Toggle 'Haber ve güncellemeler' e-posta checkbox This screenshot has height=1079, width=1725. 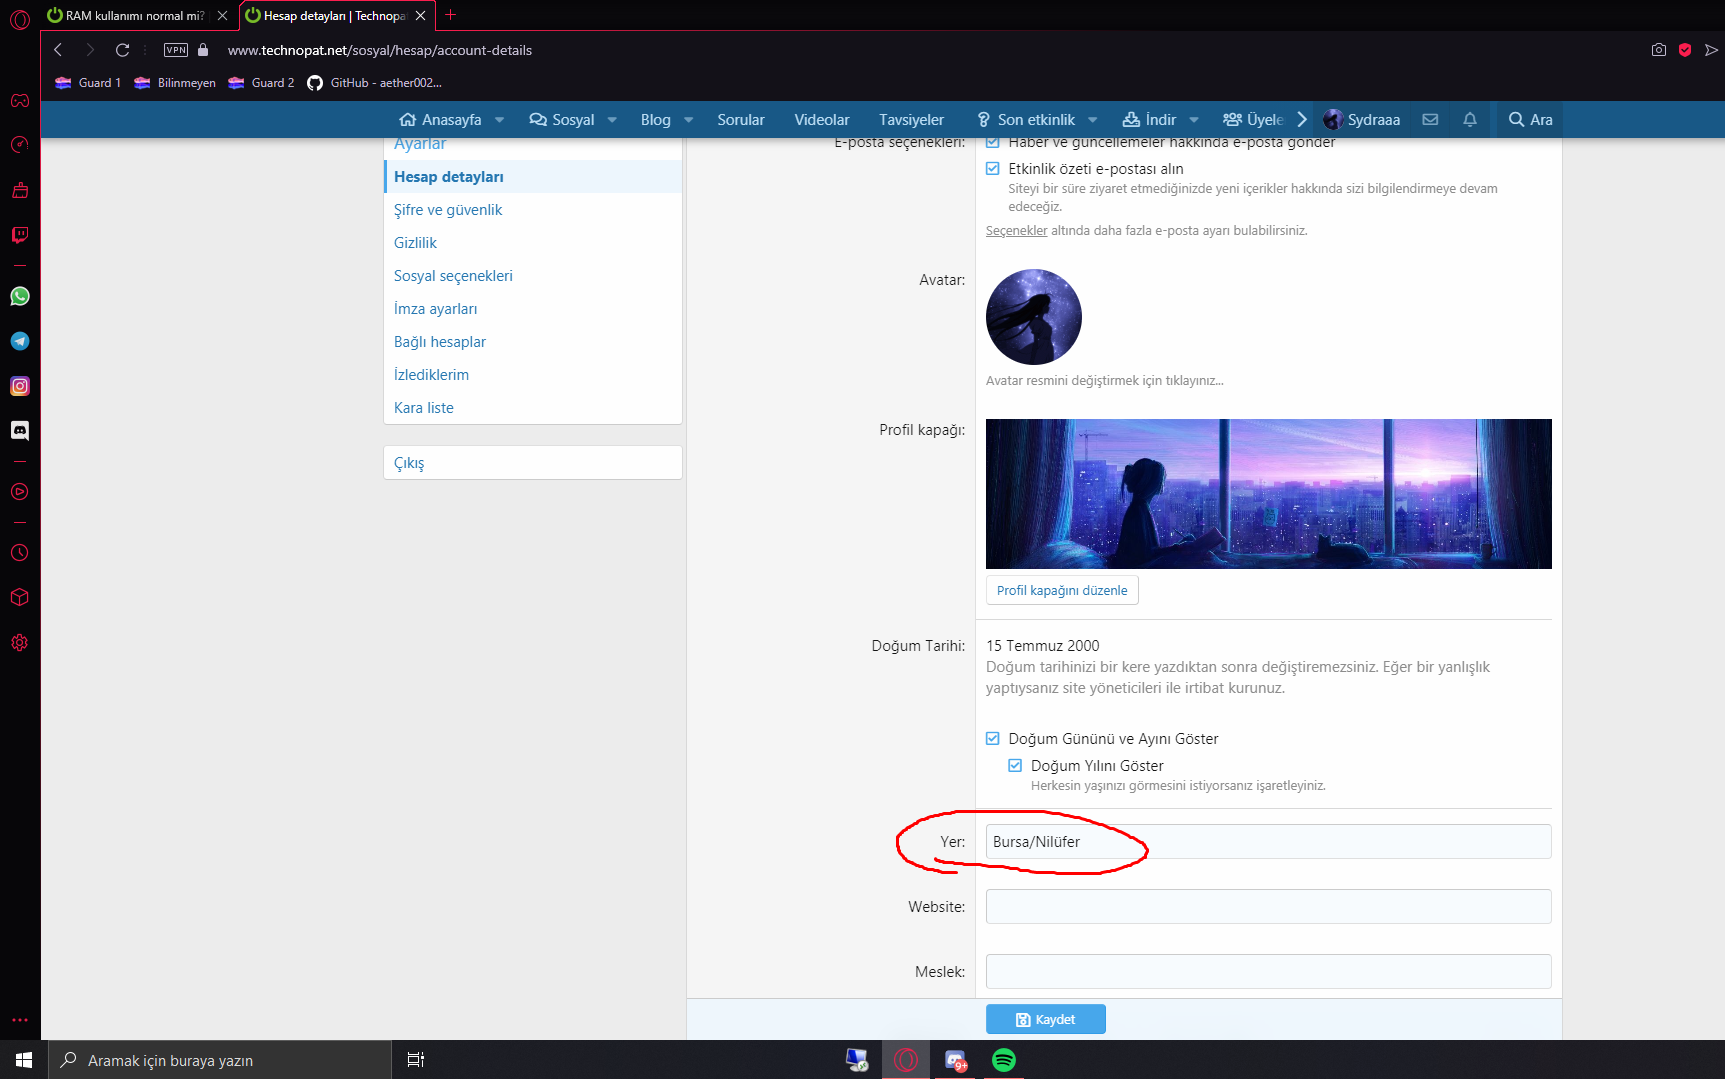coord(993,142)
